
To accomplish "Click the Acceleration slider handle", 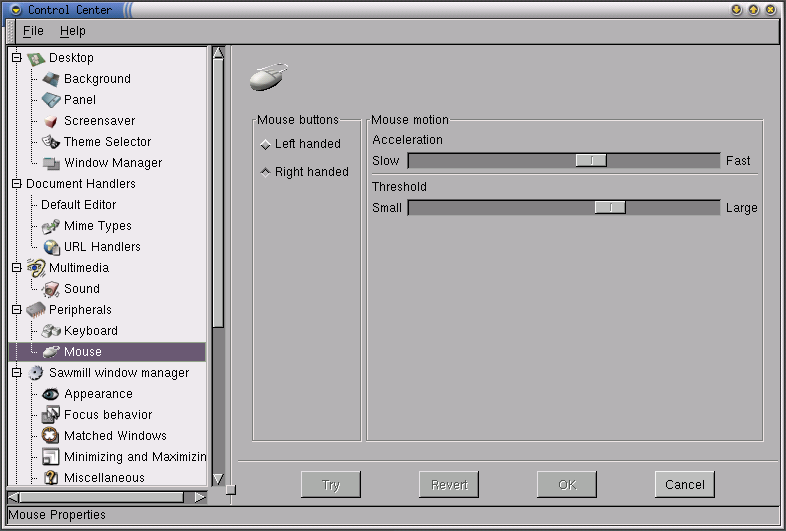I will [591, 160].
